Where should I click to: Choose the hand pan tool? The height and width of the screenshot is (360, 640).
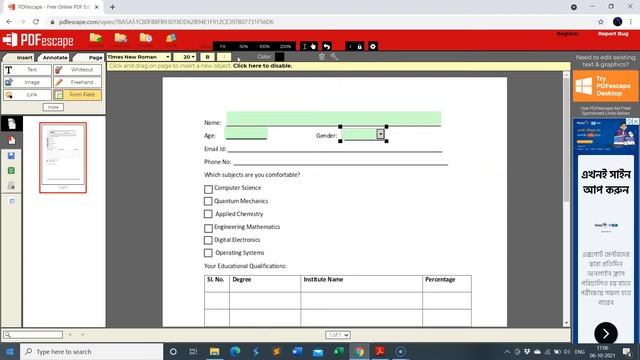[313, 47]
